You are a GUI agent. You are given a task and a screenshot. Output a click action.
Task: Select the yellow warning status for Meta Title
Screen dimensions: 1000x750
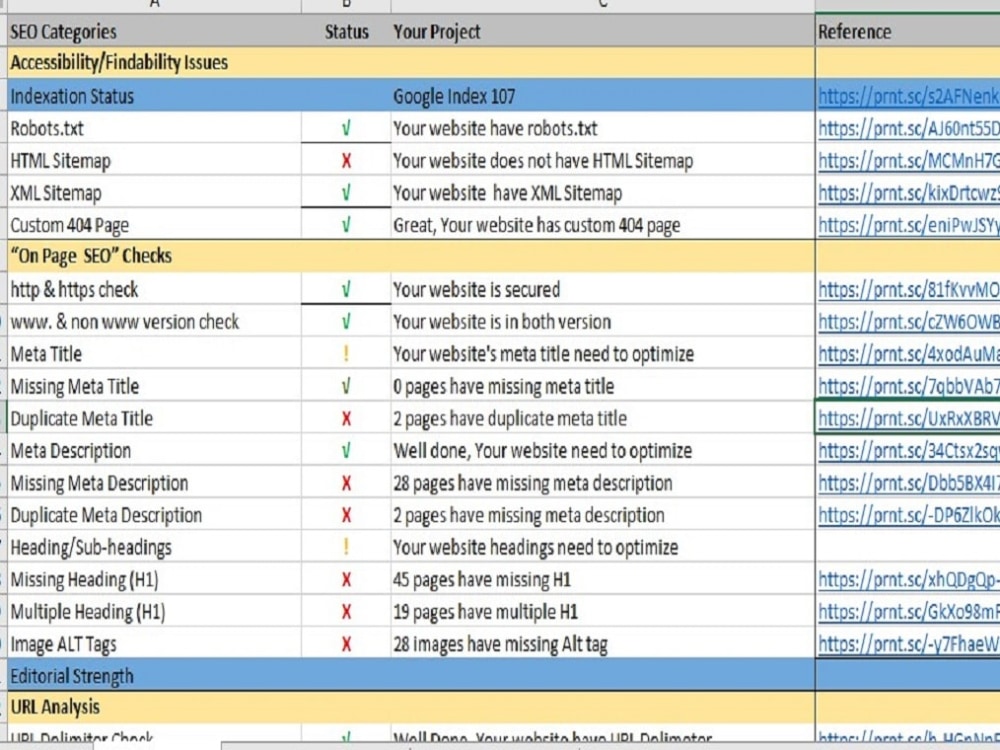click(x=346, y=354)
